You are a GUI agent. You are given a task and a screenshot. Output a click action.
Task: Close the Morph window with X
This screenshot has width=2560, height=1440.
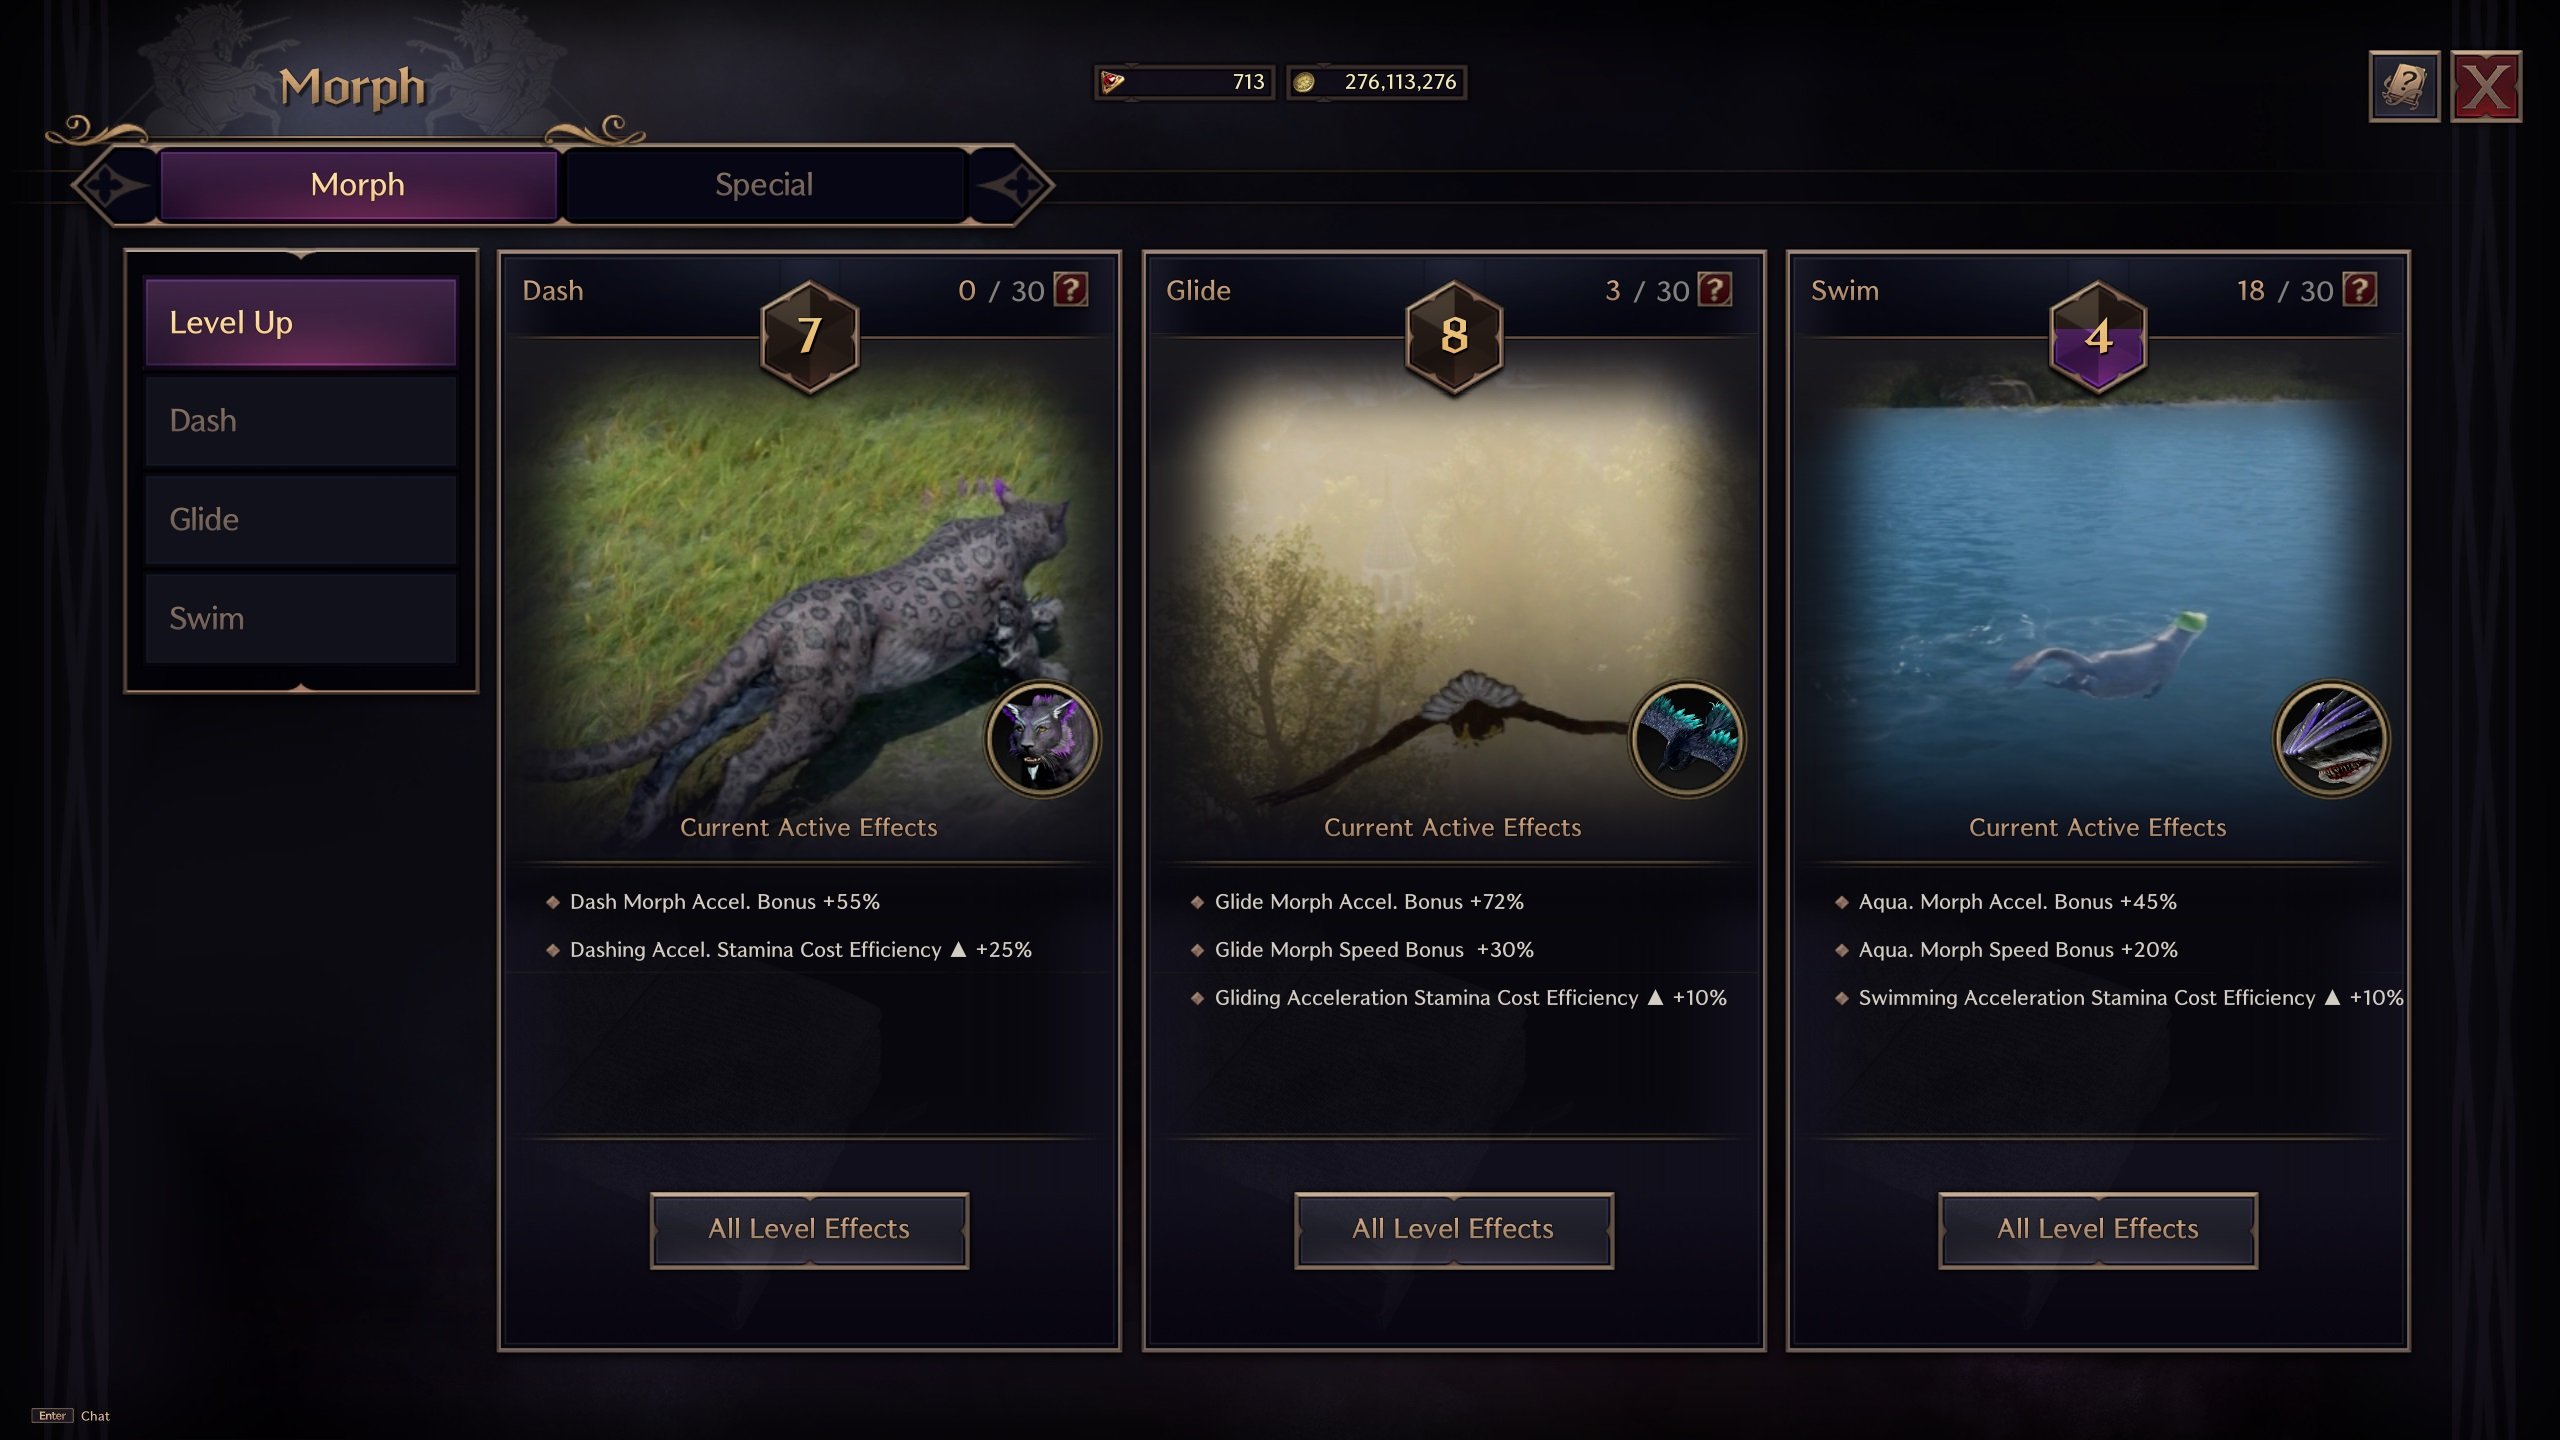[2487, 87]
